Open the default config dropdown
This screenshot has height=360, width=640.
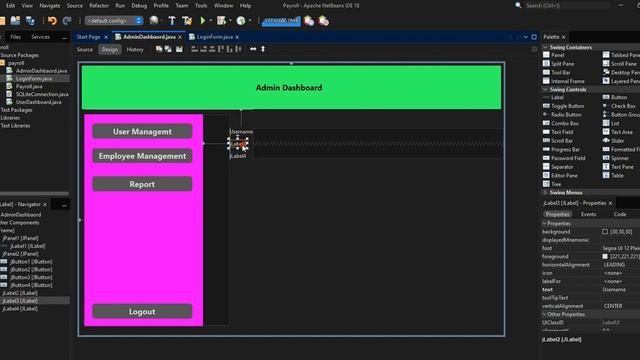coord(114,20)
